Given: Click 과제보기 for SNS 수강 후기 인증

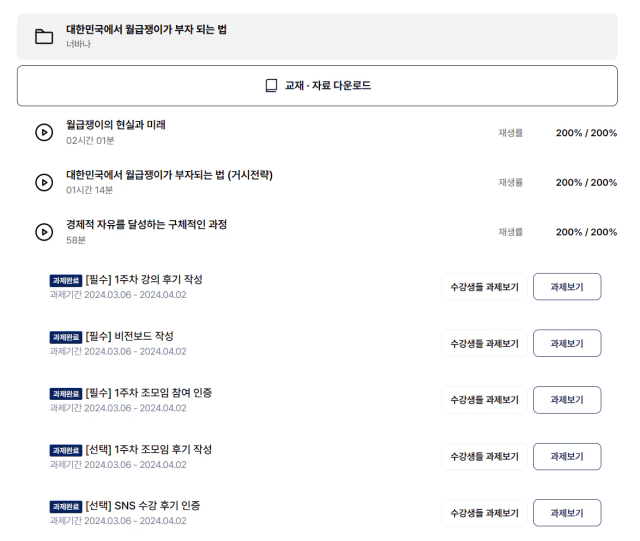Looking at the screenshot, I should tap(567, 513).
